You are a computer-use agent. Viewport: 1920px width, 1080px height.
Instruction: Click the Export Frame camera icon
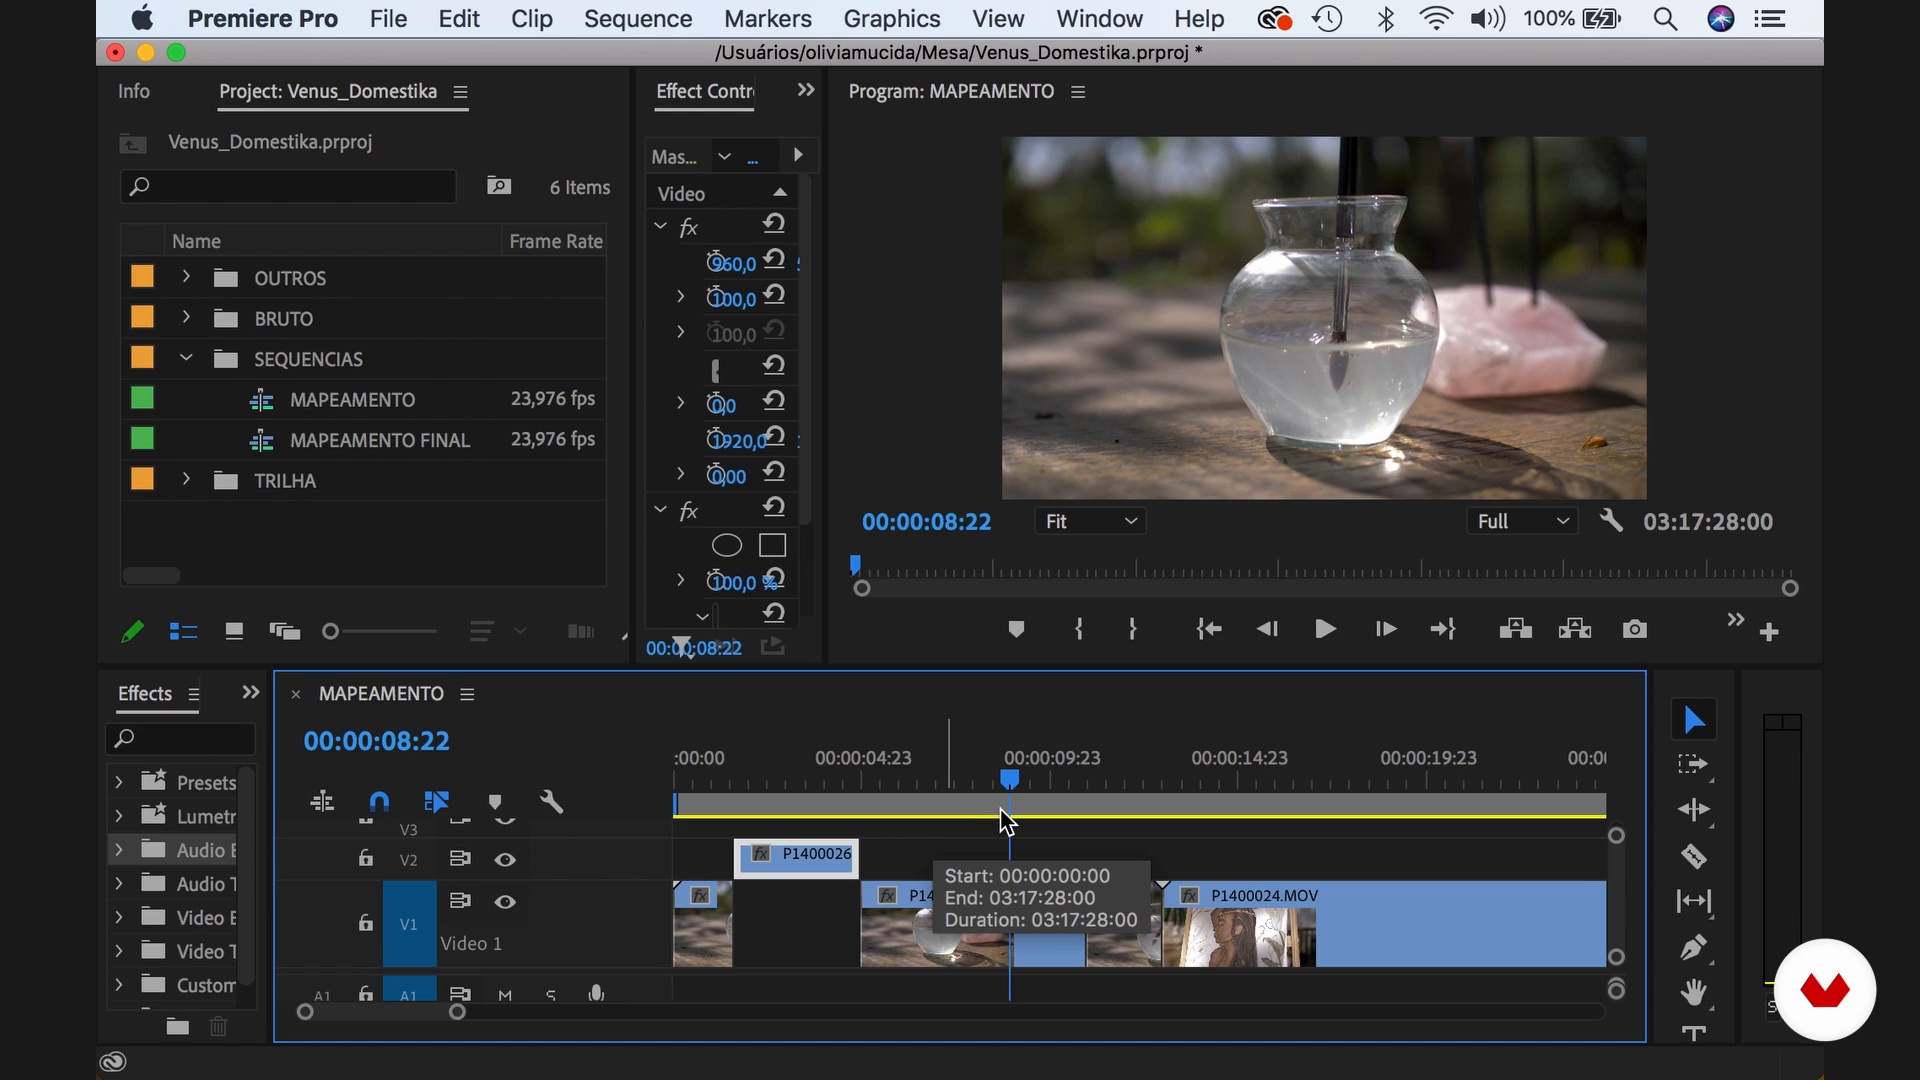(1634, 629)
